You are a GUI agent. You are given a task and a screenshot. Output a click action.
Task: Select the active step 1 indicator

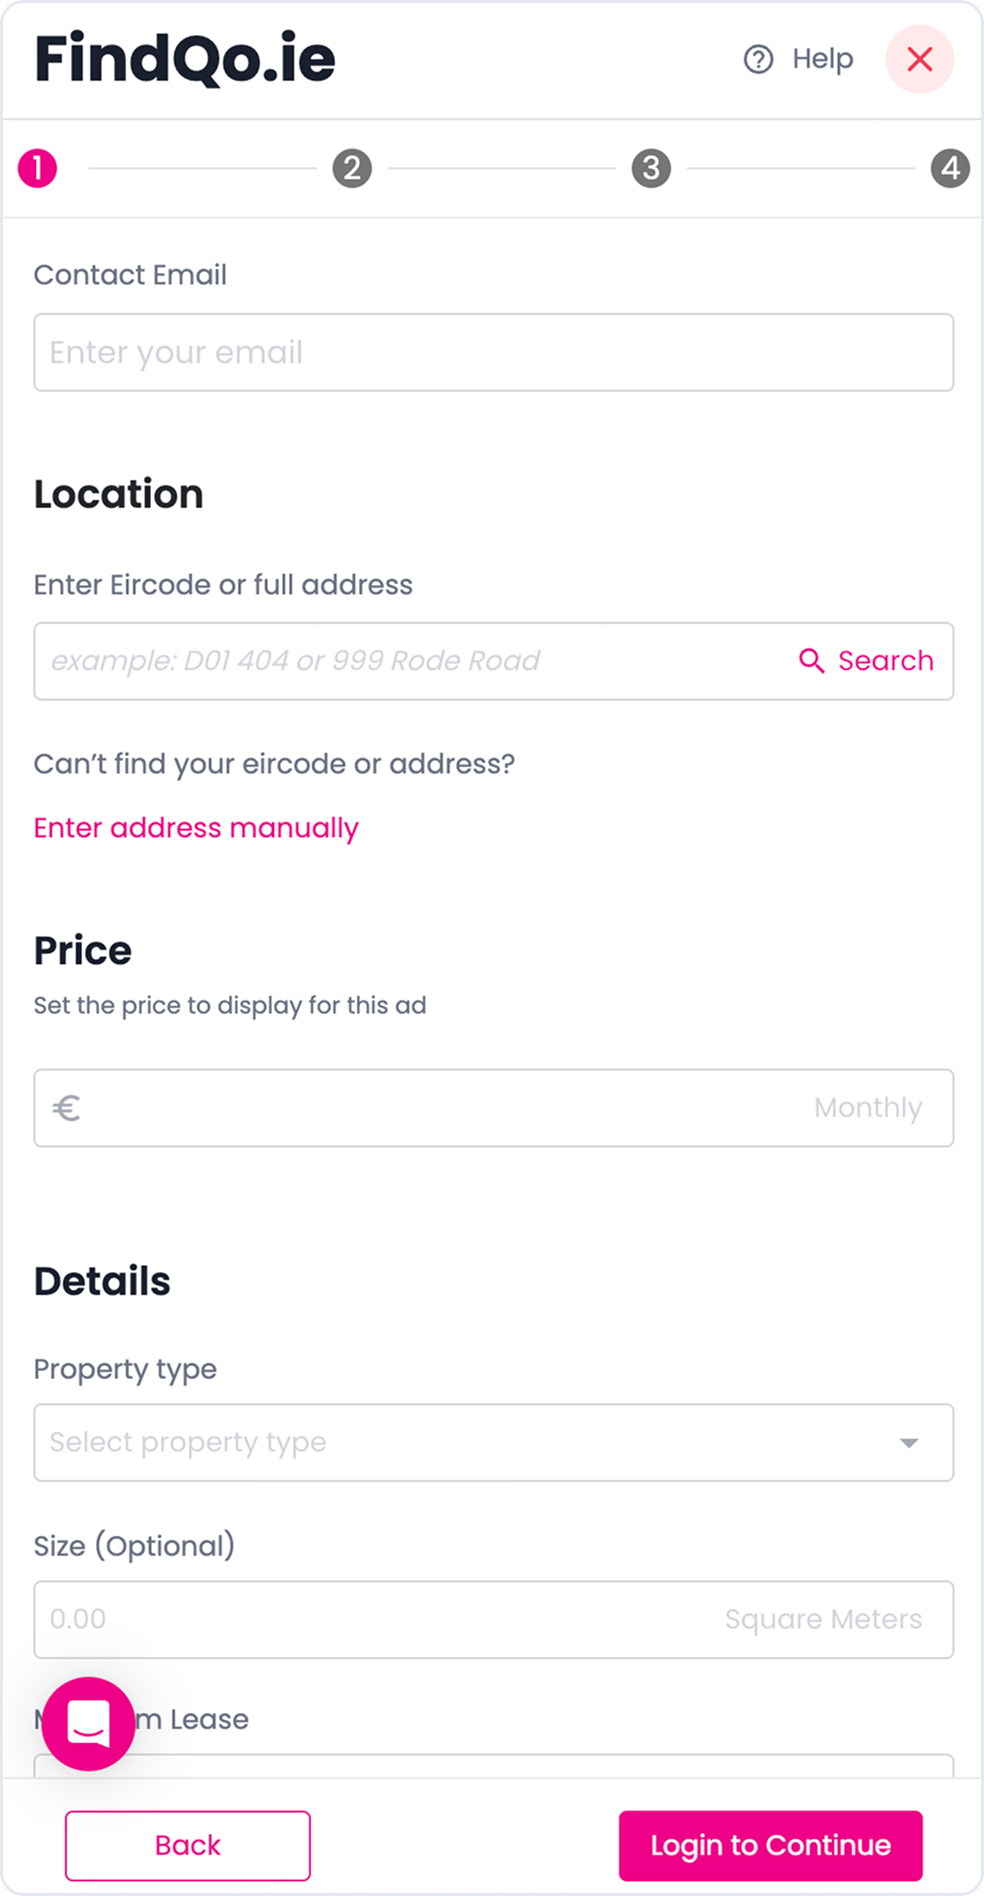pos(37,167)
